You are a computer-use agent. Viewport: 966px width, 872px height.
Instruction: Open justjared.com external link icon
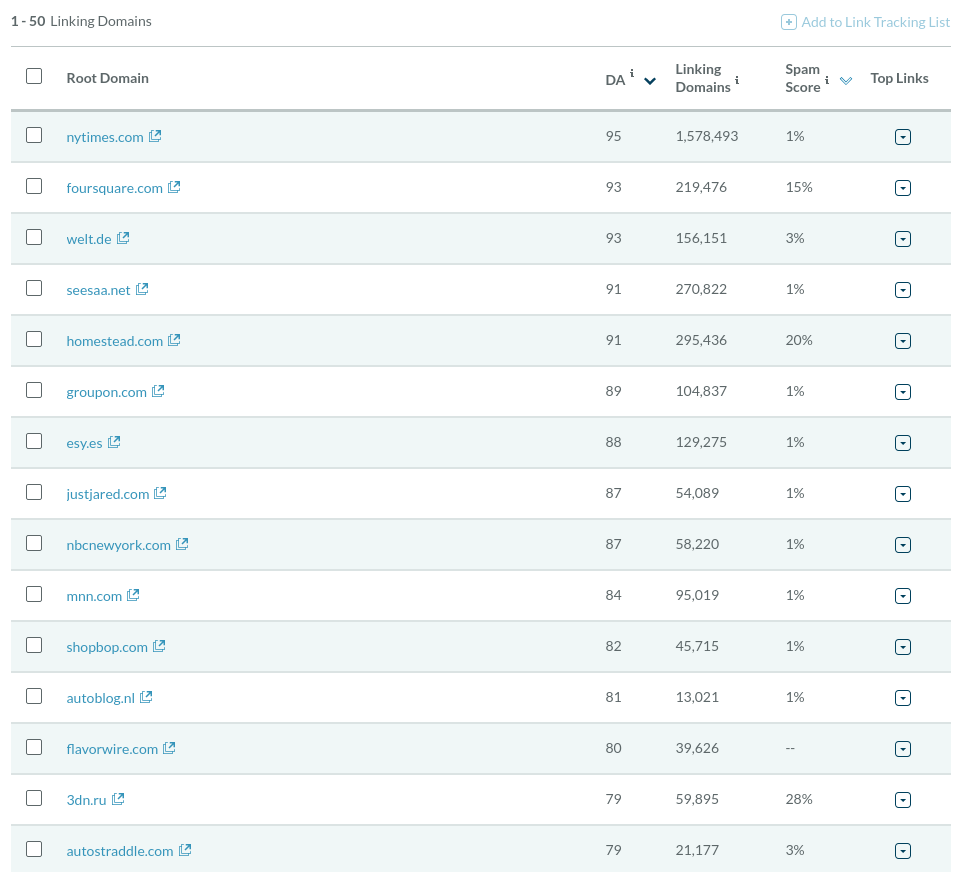tap(160, 493)
